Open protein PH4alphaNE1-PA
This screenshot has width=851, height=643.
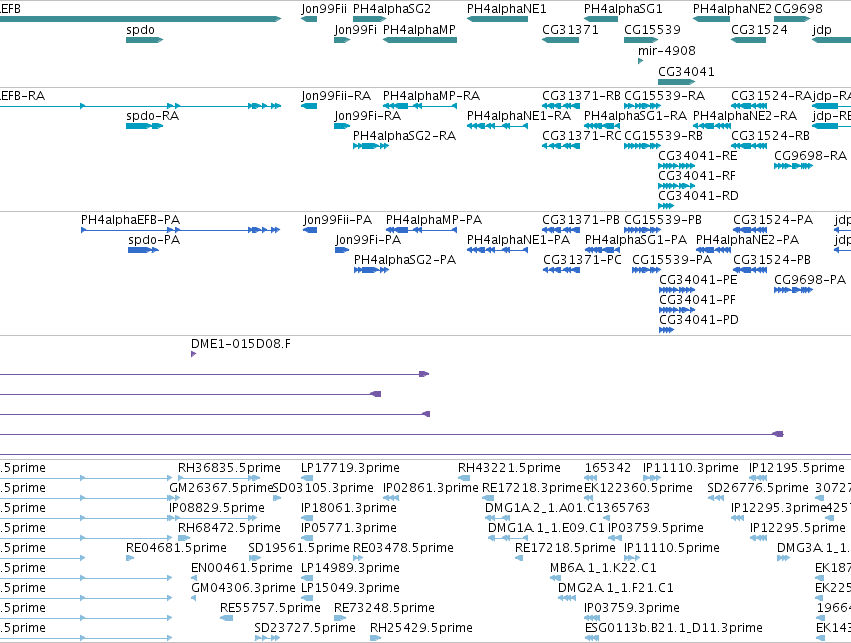coord(497,250)
